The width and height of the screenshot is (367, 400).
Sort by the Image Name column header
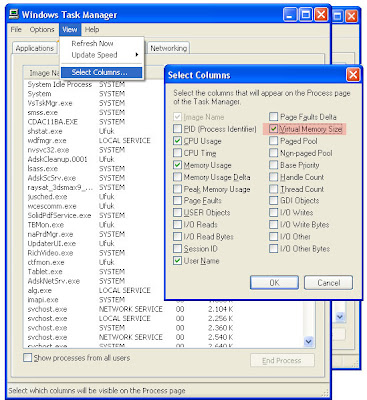[x=43, y=73]
